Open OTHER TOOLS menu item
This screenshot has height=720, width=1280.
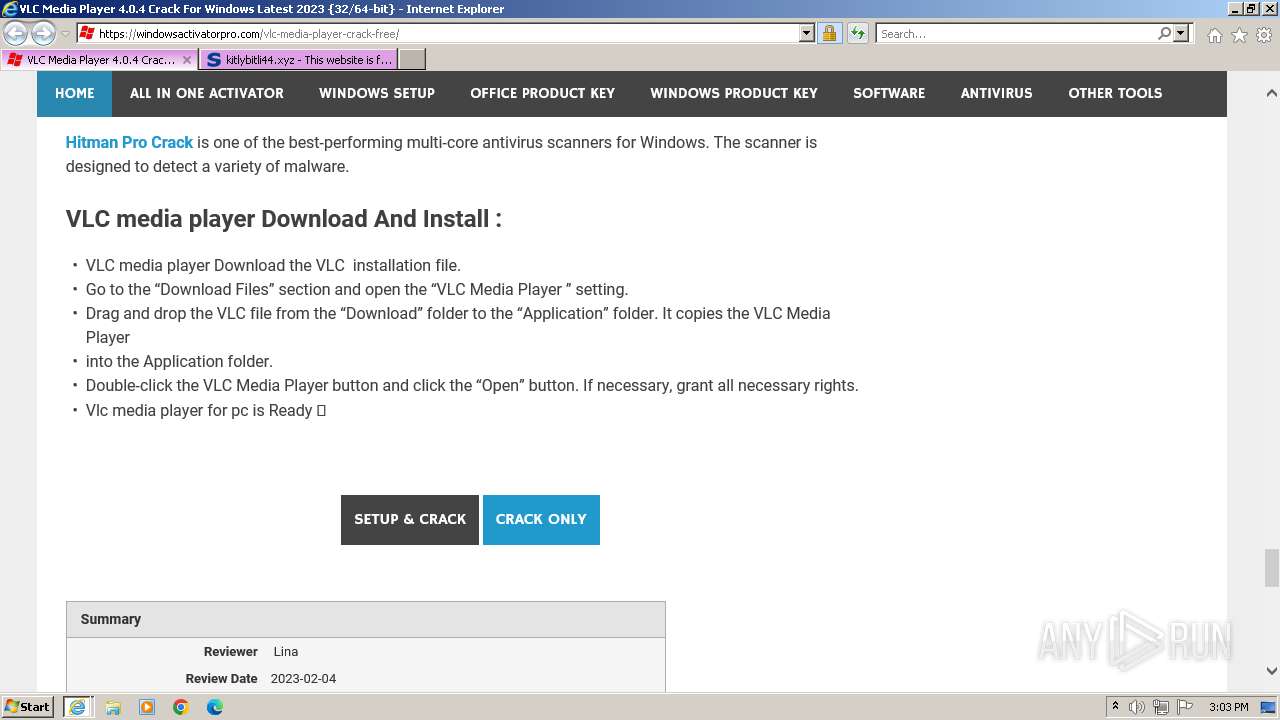click(1115, 93)
